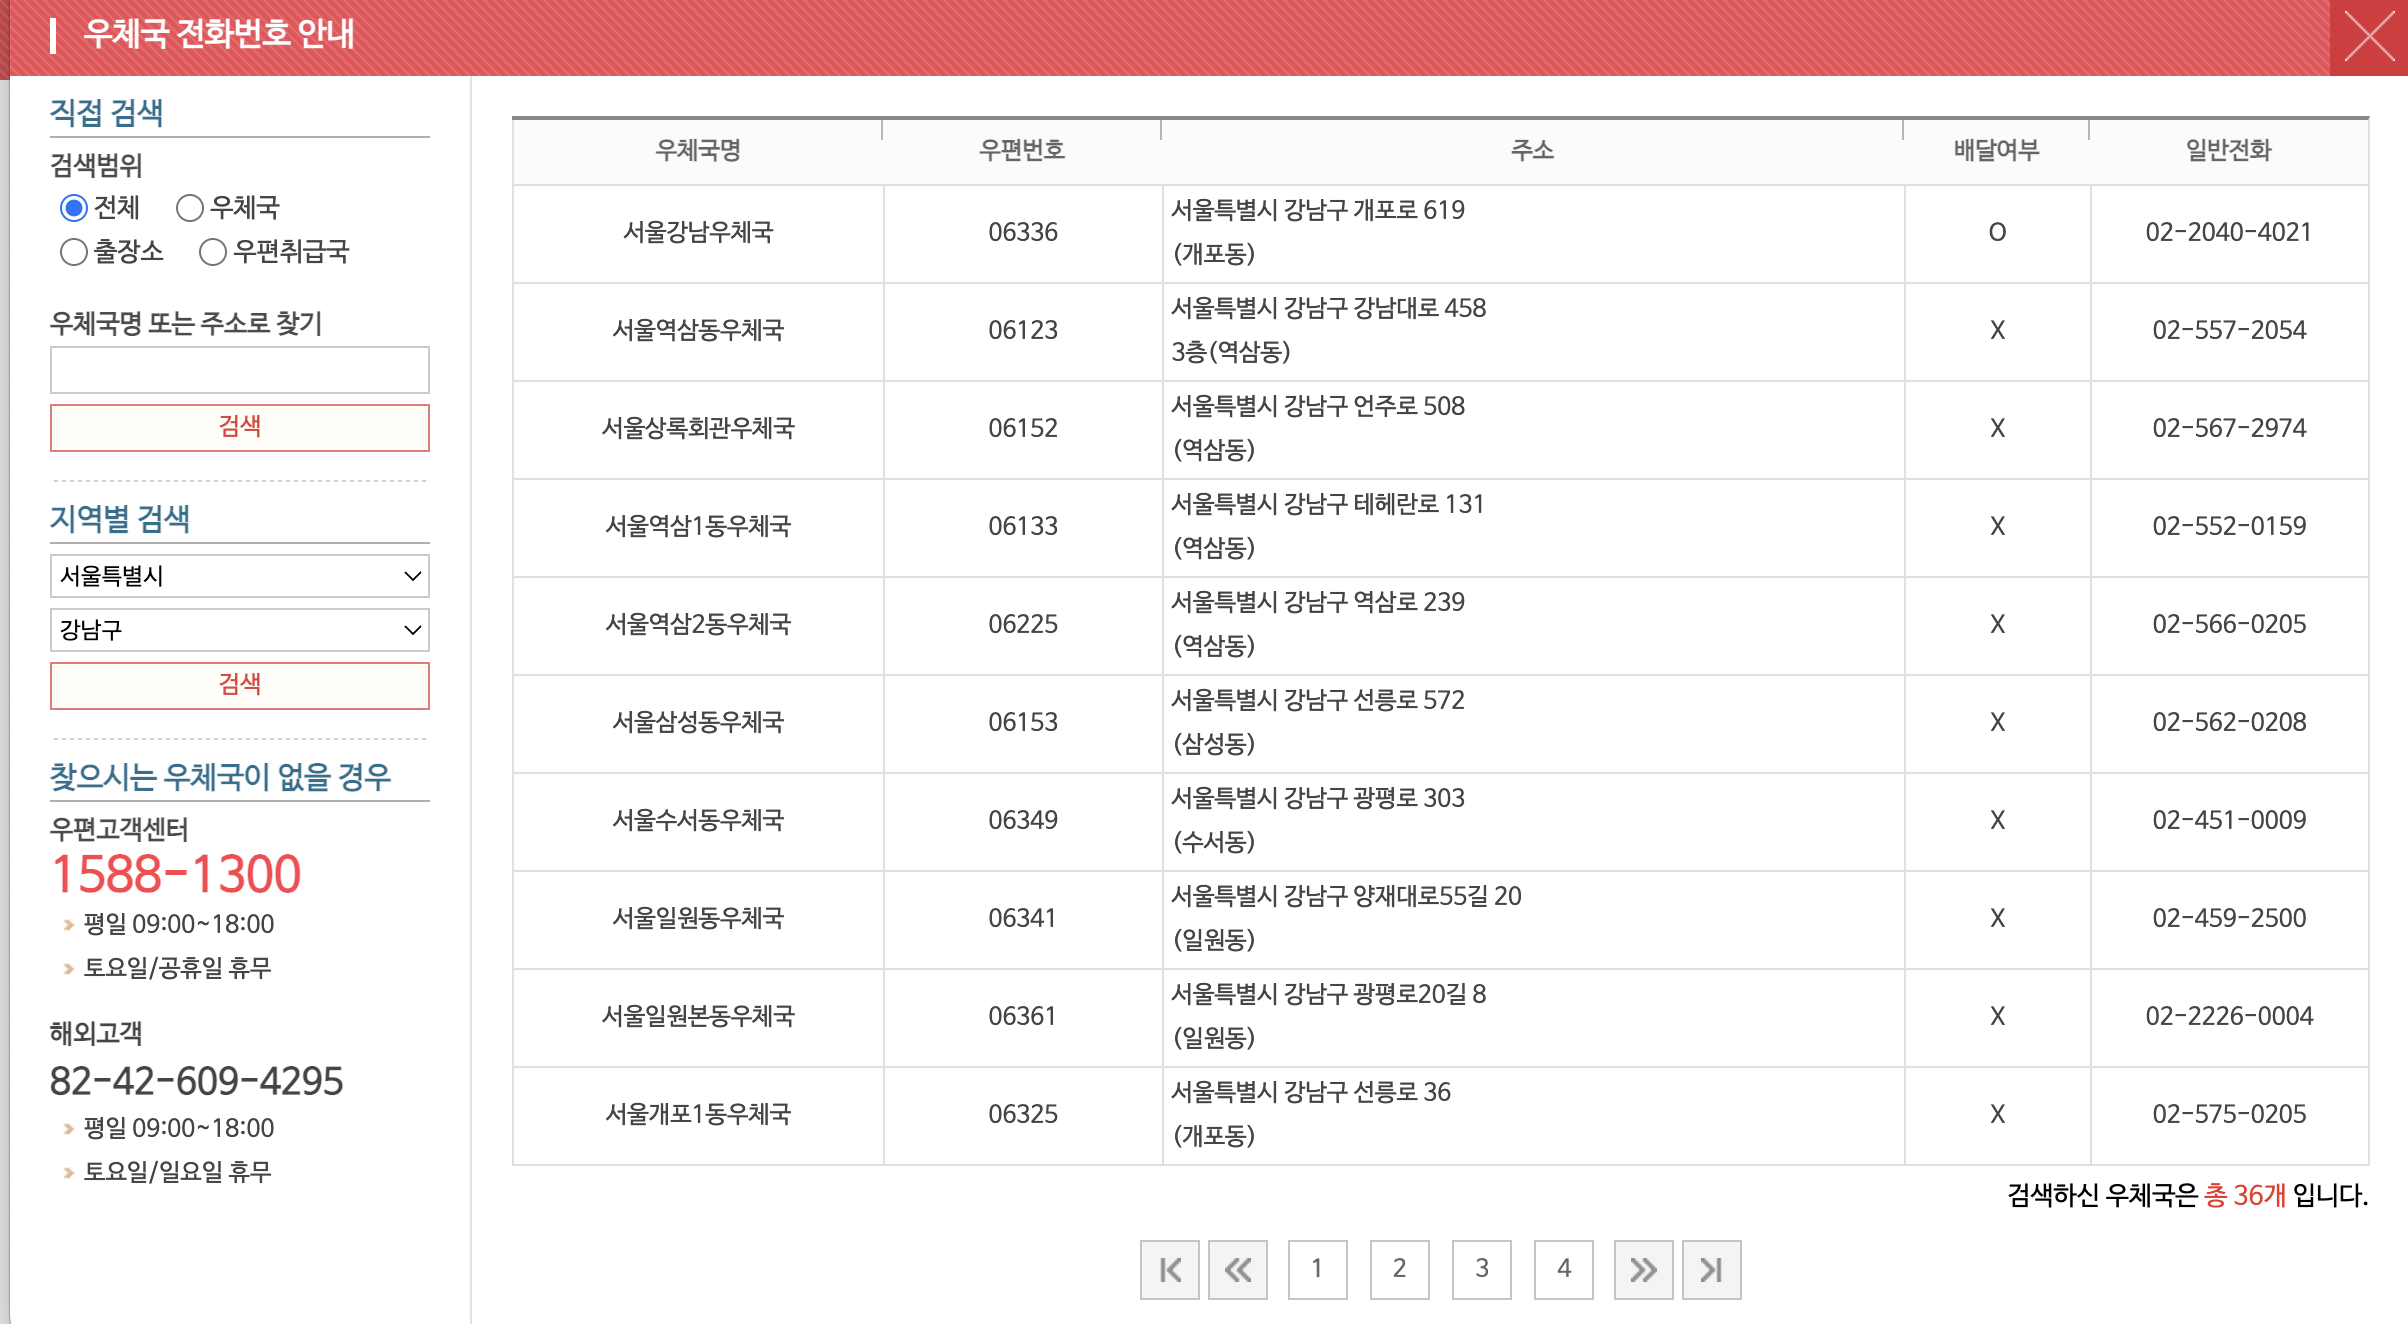Select the 우체국 search scope
The height and width of the screenshot is (1324, 2408).
click(x=189, y=207)
